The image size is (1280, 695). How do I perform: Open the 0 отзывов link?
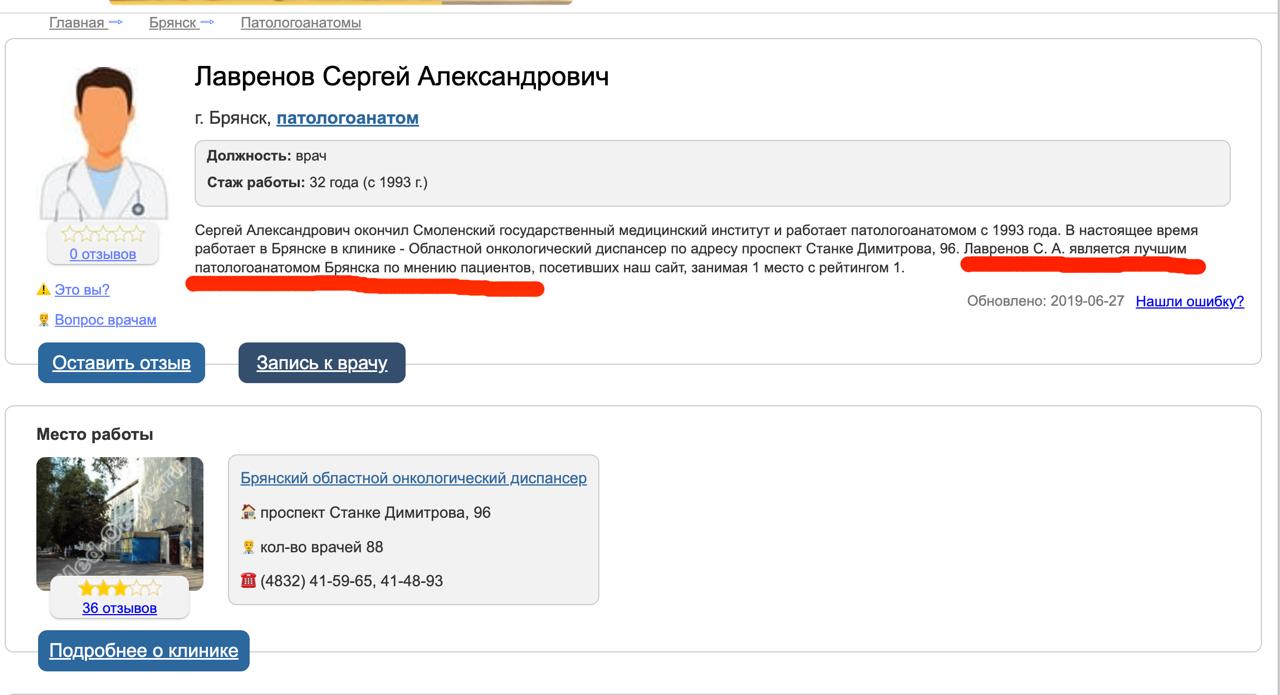click(103, 254)
